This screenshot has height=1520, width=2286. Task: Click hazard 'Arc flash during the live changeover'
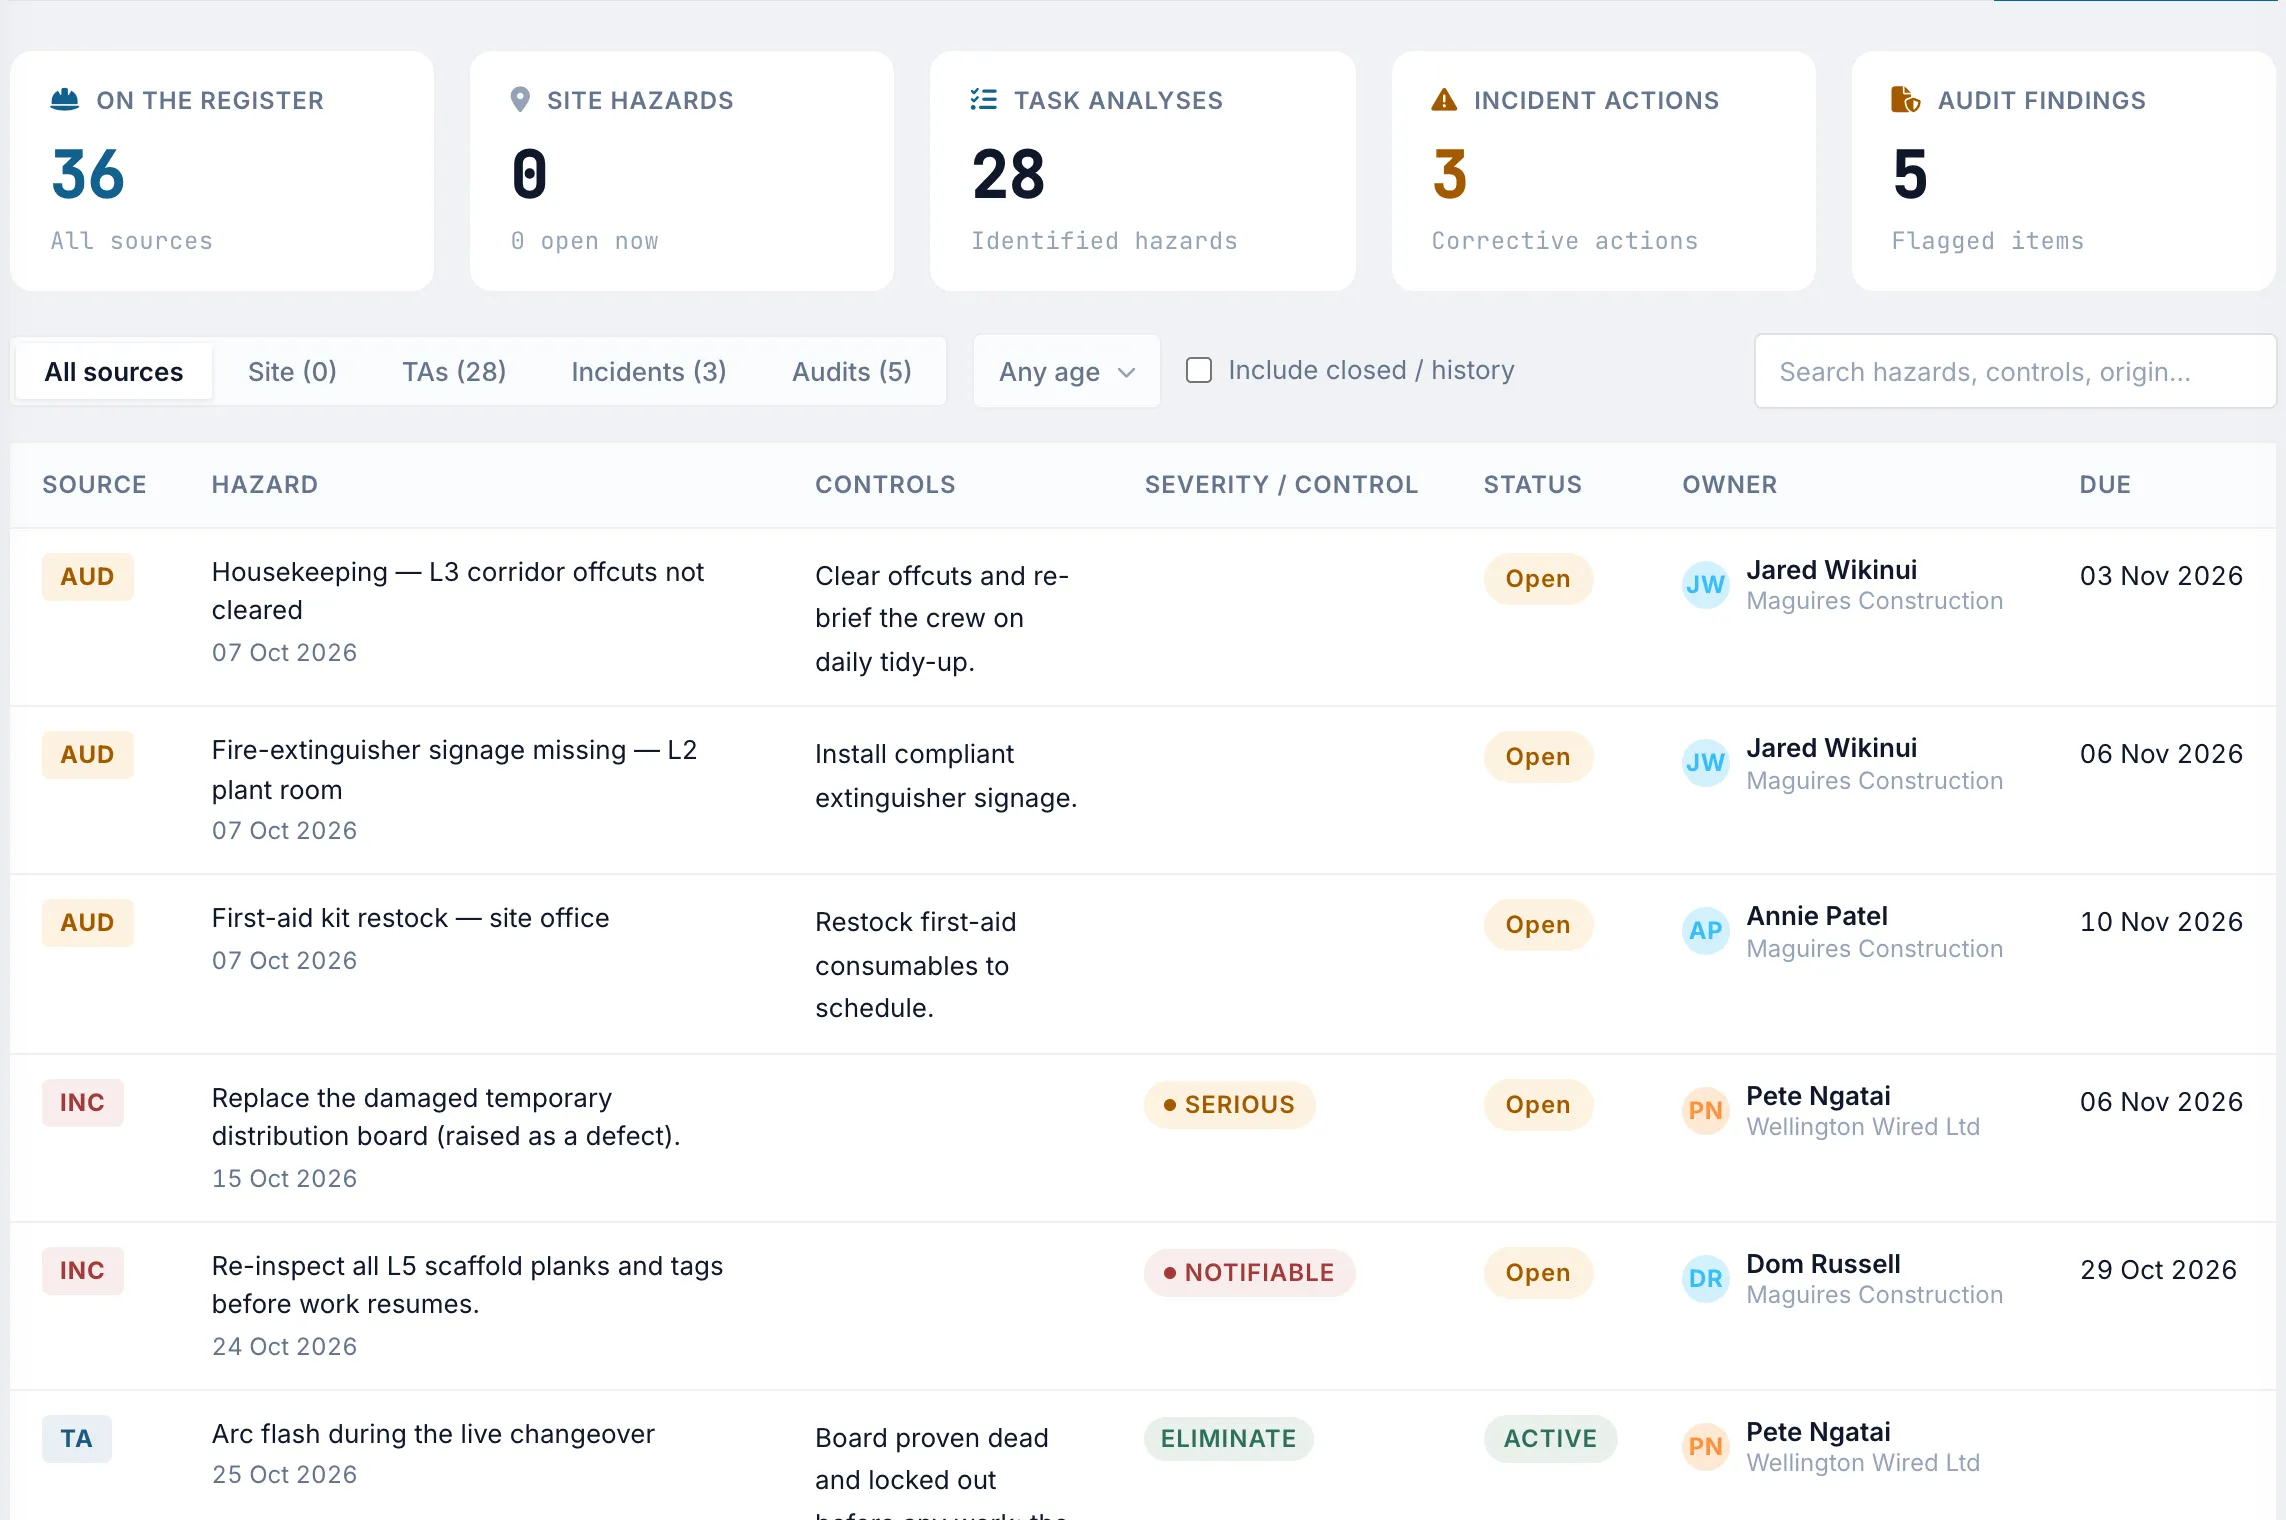(x=433, y=1434)
